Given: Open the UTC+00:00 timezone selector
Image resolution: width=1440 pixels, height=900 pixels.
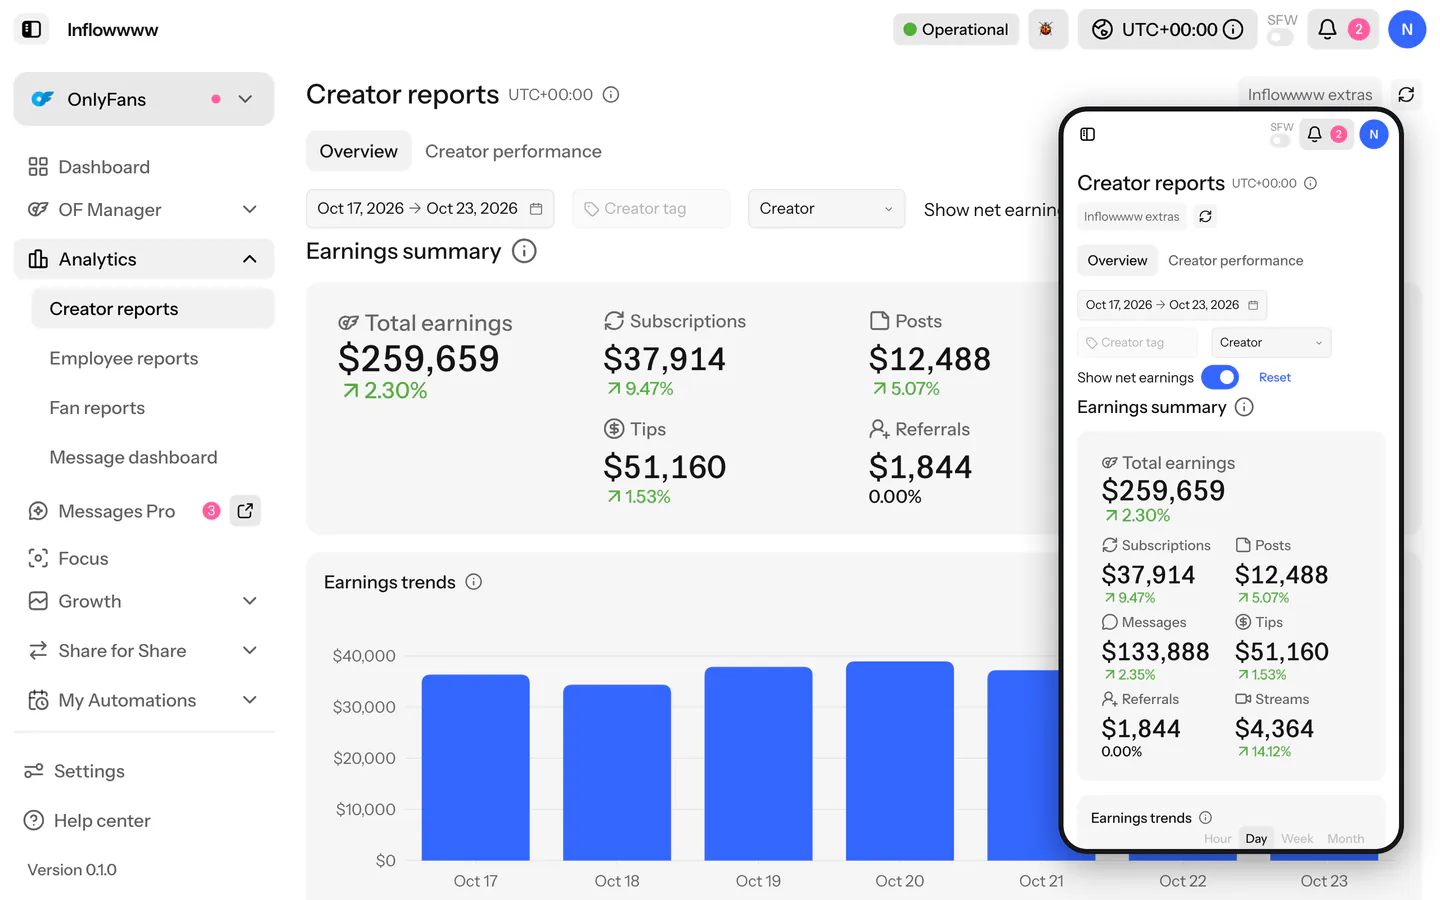Looking at the screenshot, I should (x=1166, y=29).
